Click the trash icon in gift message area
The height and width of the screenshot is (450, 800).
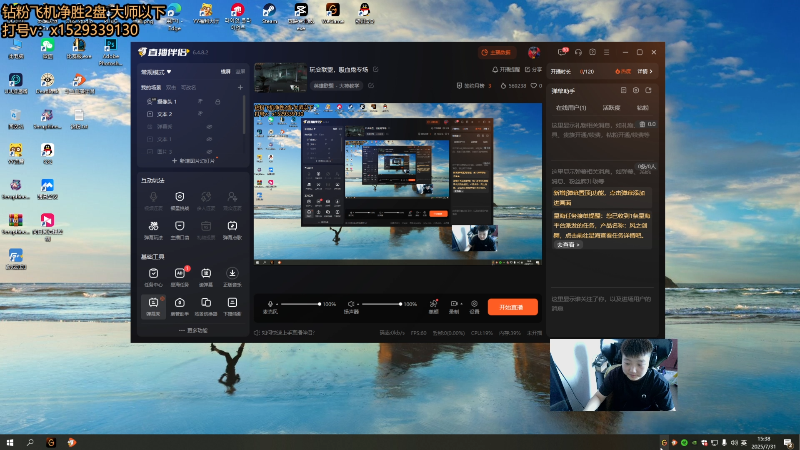[x=642, y=124]
